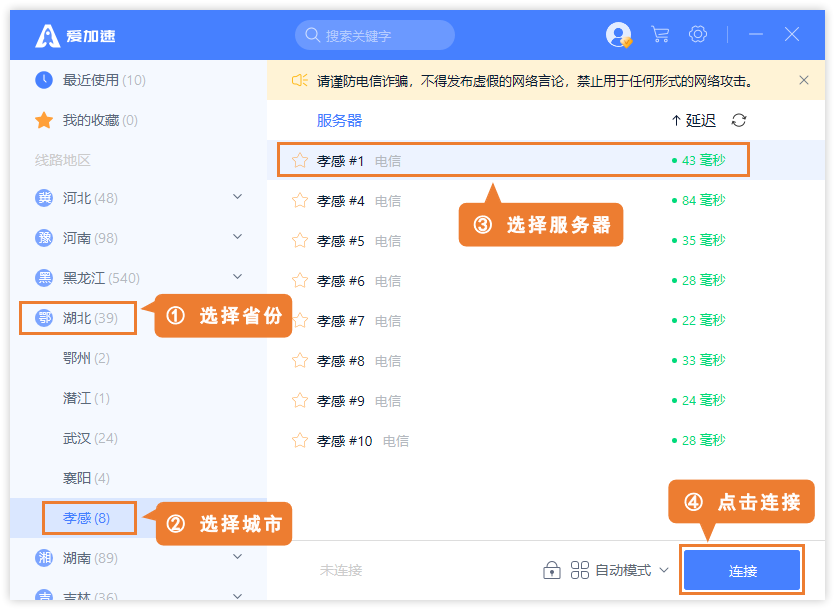Click the 爱加速 logo

tap(75, 36)
